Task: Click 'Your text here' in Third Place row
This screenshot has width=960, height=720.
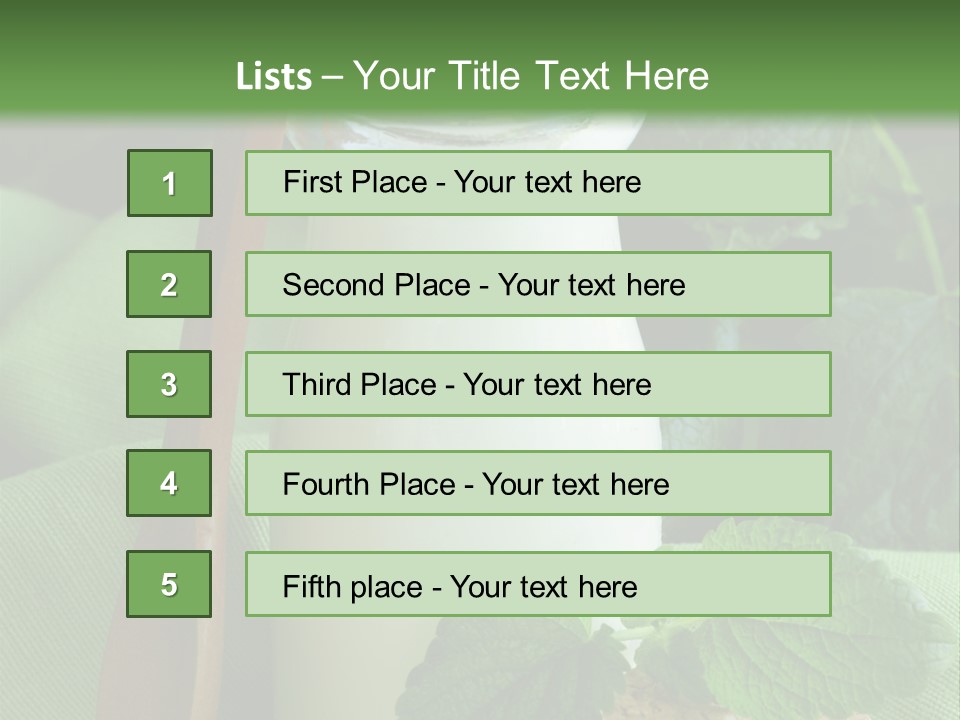Action: pos(557,384)
